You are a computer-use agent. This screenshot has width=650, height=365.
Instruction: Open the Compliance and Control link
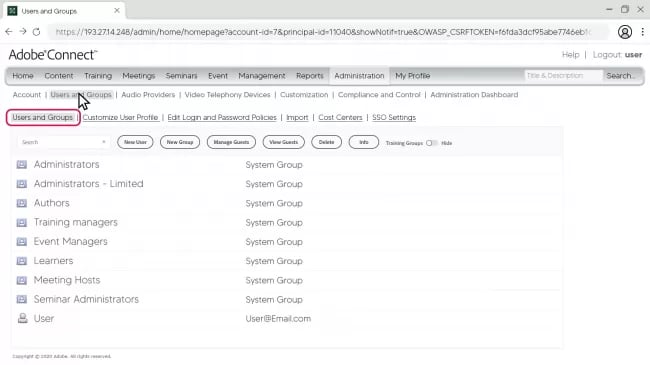click(x=379, y=95)
